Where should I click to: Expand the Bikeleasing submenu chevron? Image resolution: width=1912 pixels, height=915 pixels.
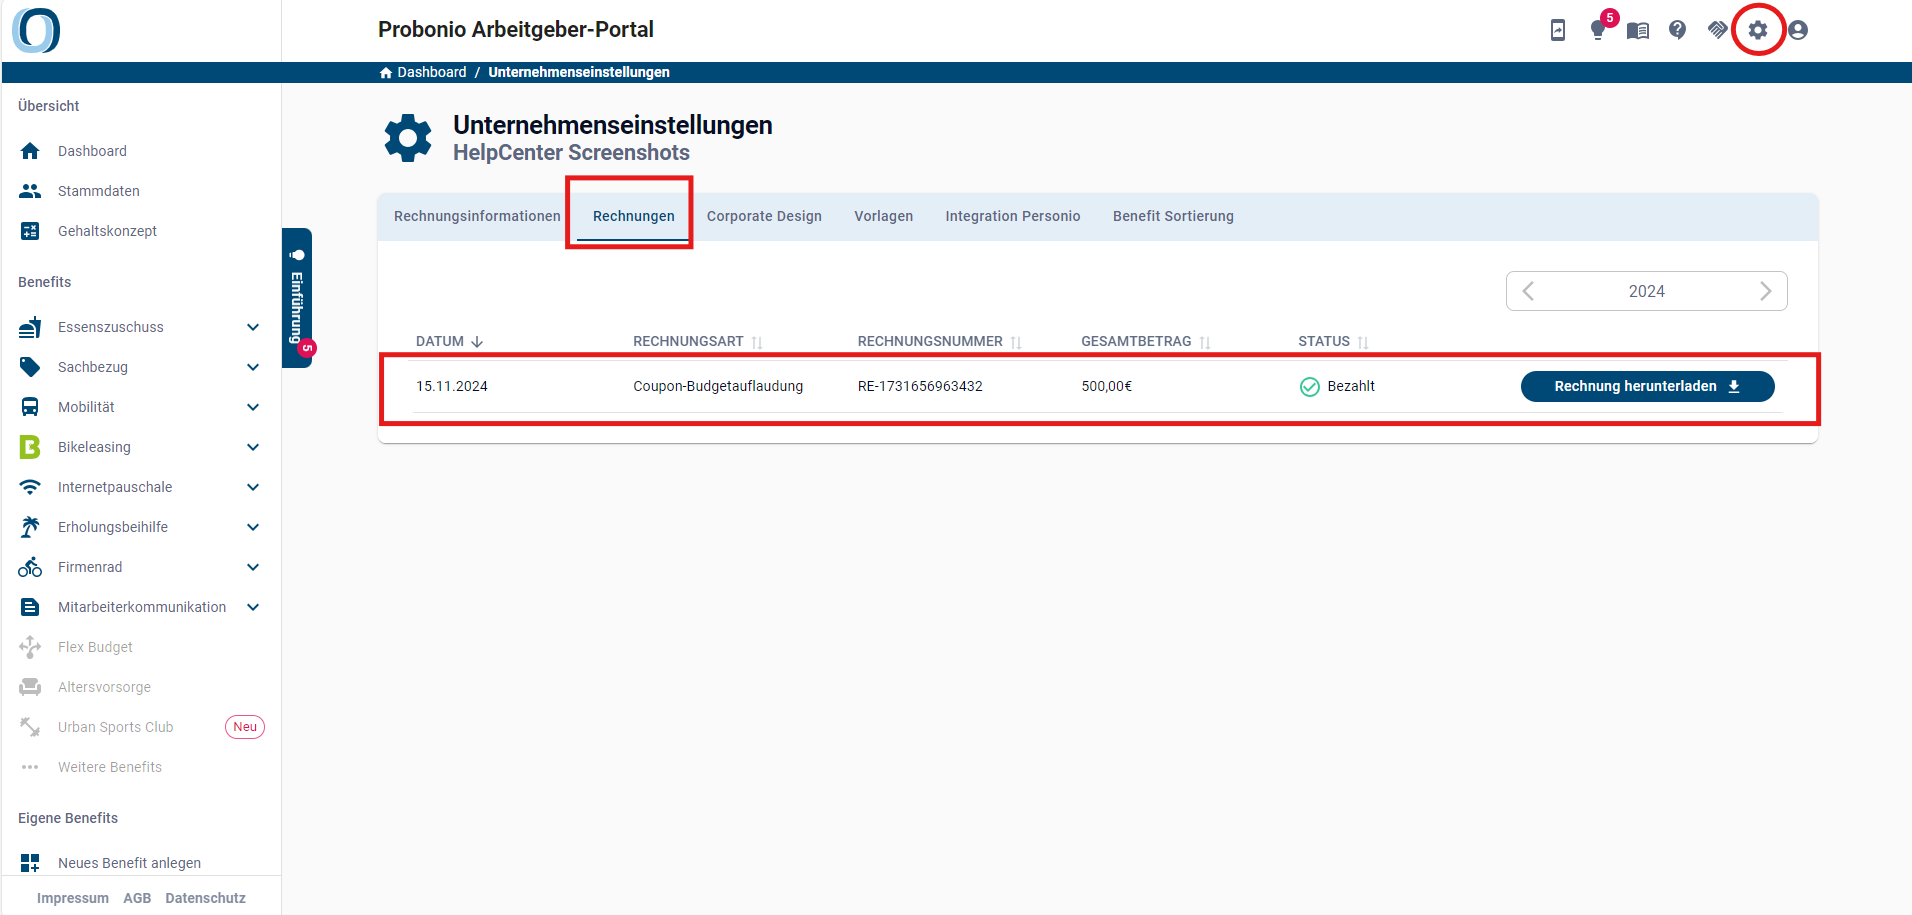point(253,447)
